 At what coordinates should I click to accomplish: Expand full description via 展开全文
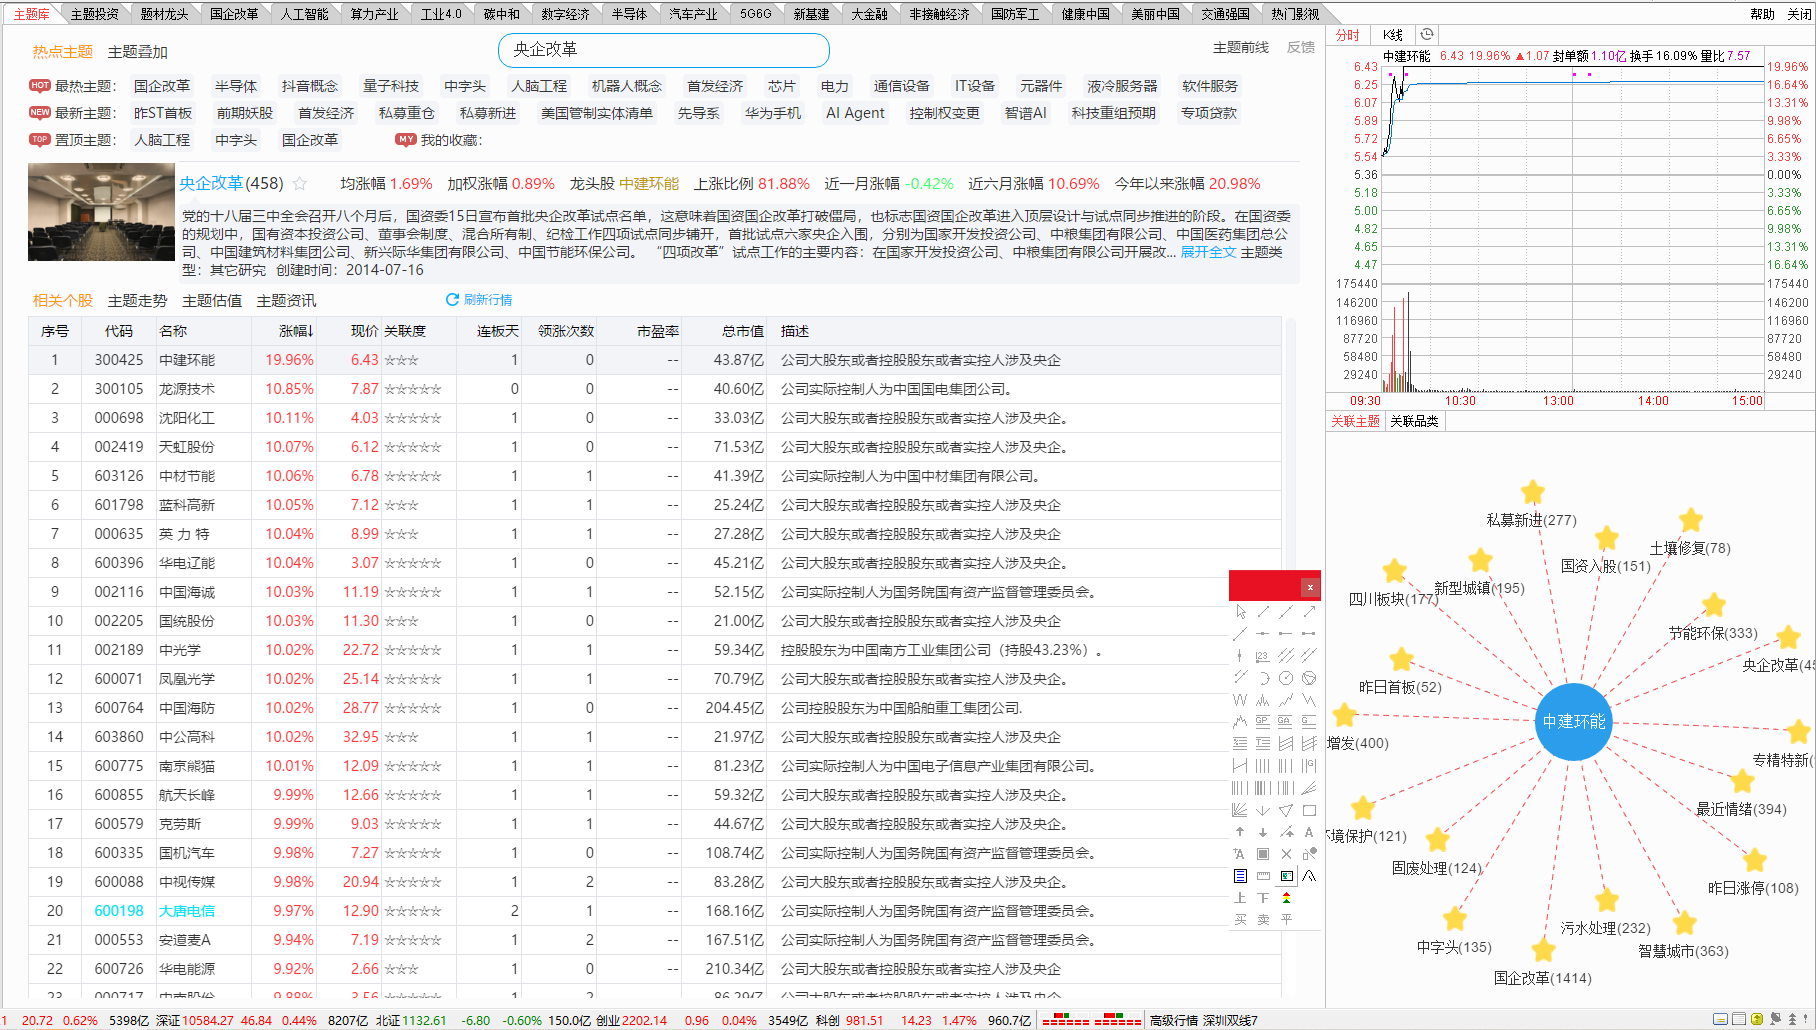point(1207,252)
